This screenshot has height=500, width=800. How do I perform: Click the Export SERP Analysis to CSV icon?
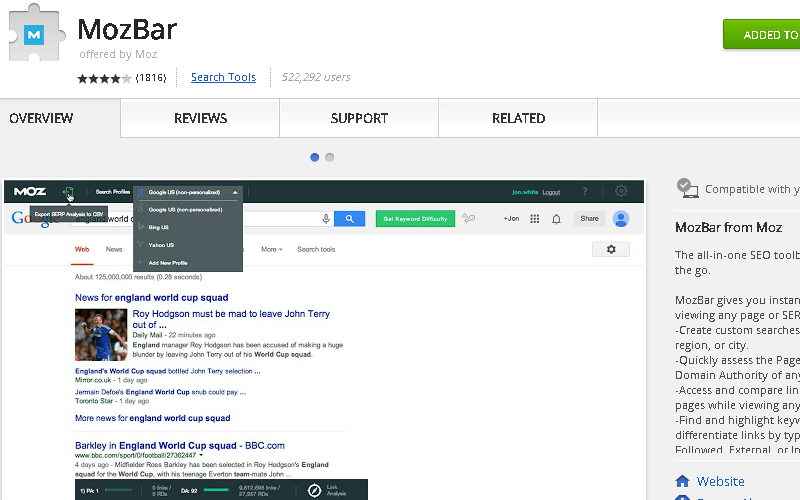tap(68, 192)
